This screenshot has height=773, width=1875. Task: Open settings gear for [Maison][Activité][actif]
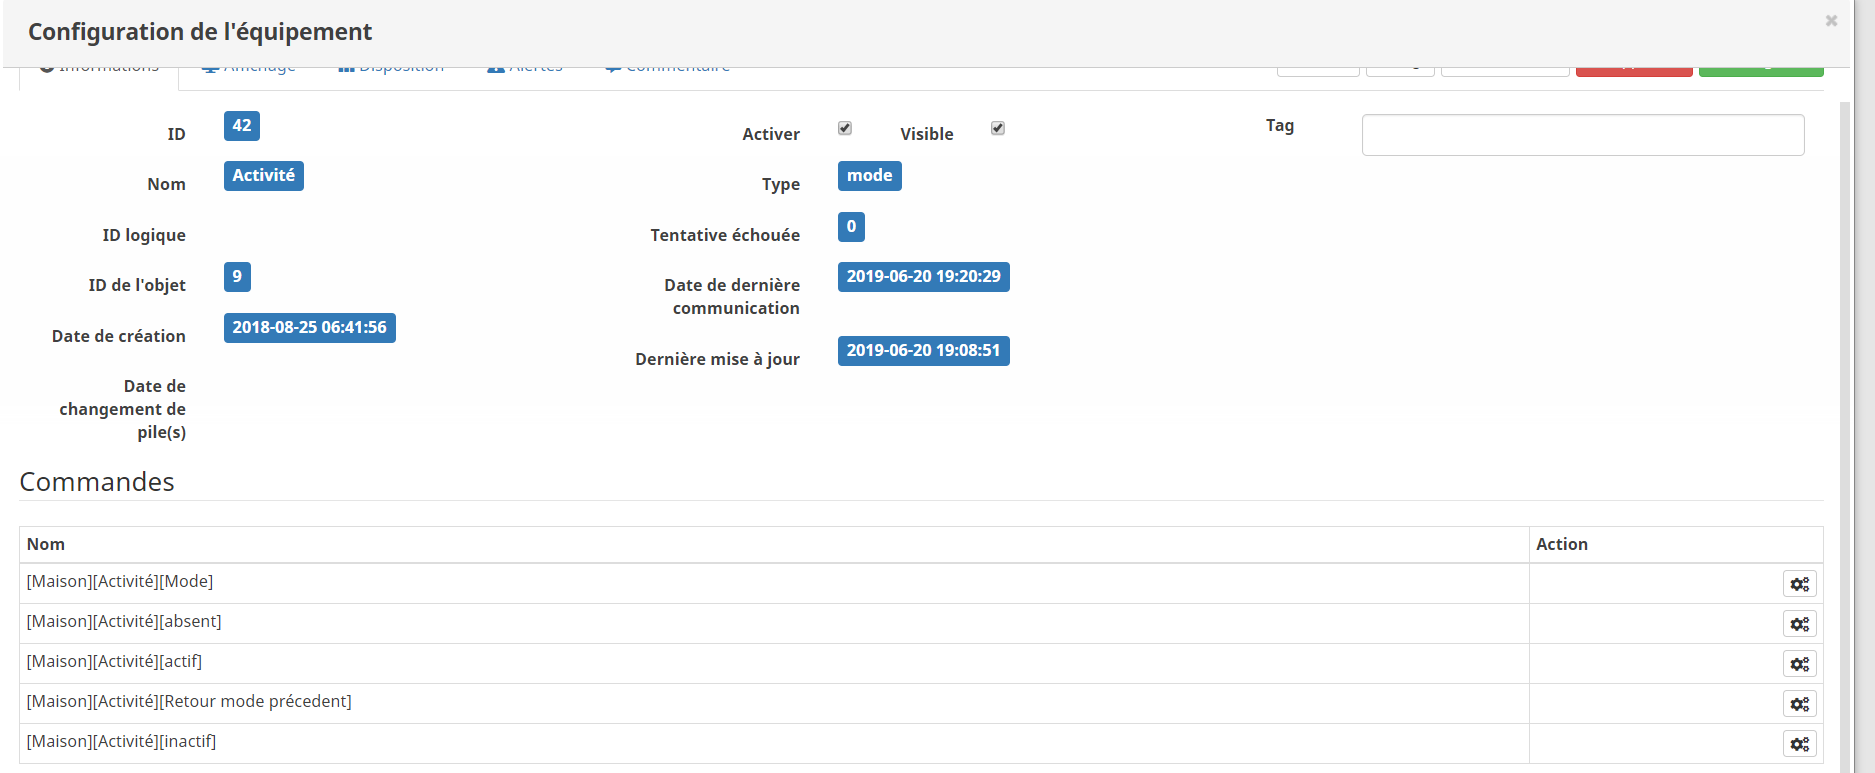point(1799,664)
